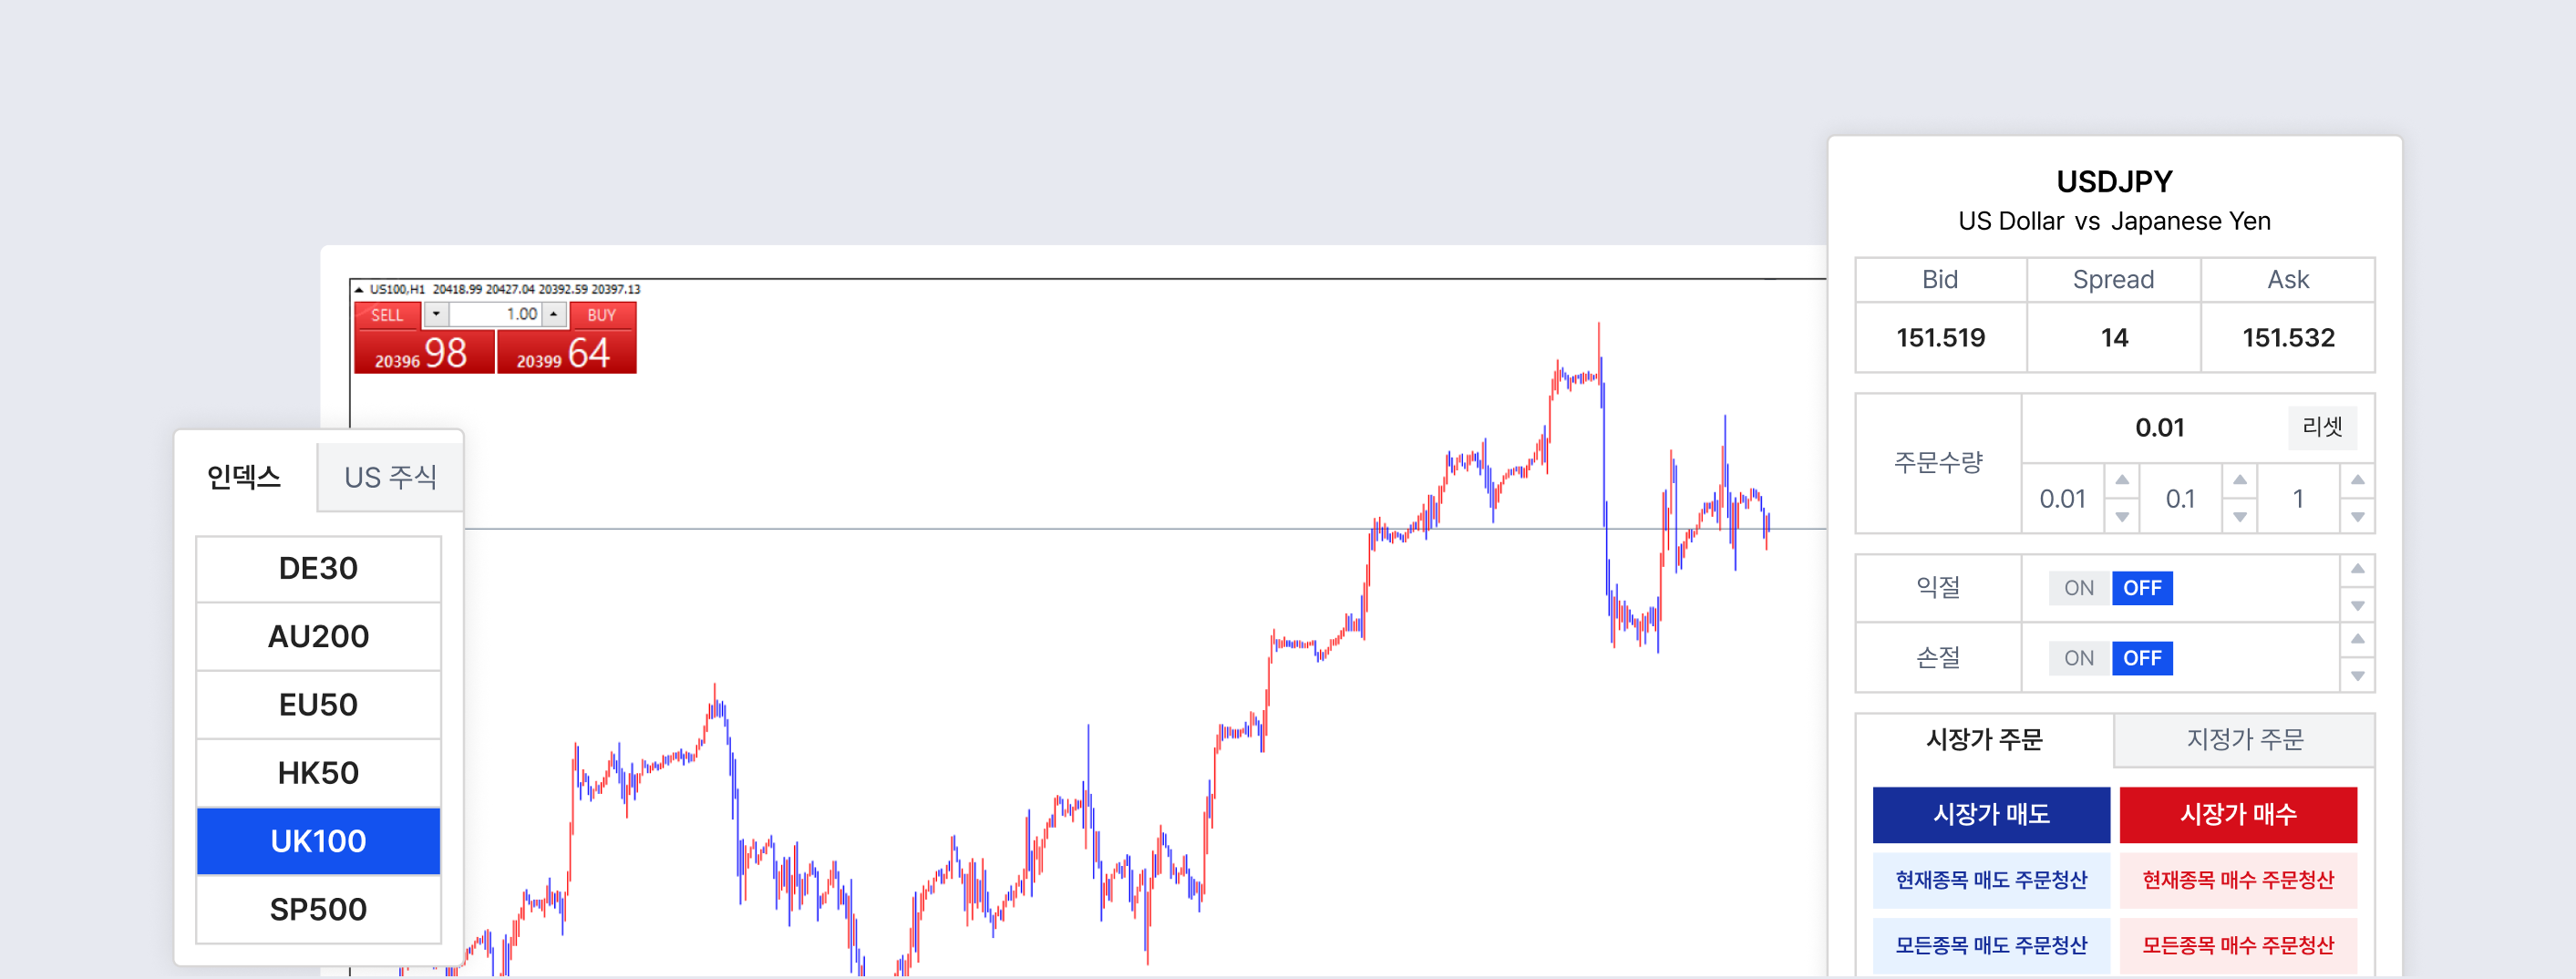2576x979 pixels.
Task: Open the 지정가 주문 limit order tab
Action: [2244, 740]
